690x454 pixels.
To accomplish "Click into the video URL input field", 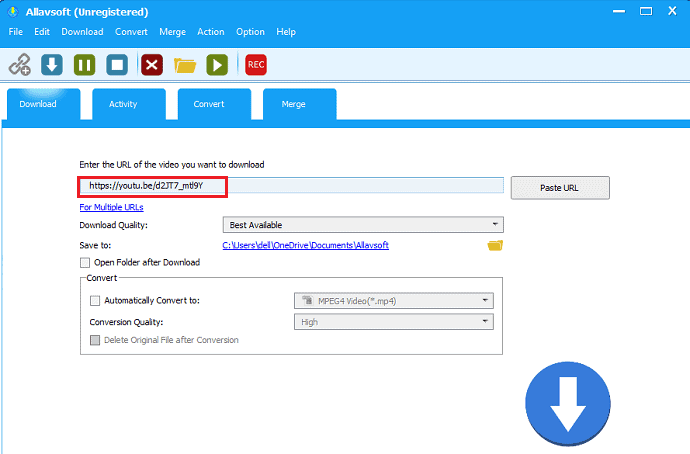I will click(x=291, y=186).
